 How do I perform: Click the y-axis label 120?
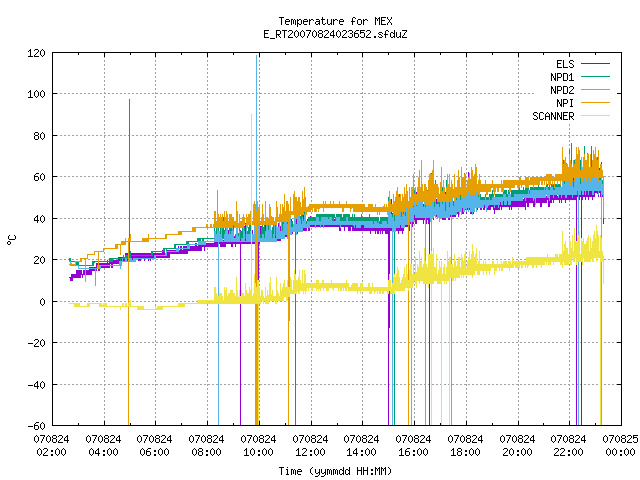coord(36,53)
